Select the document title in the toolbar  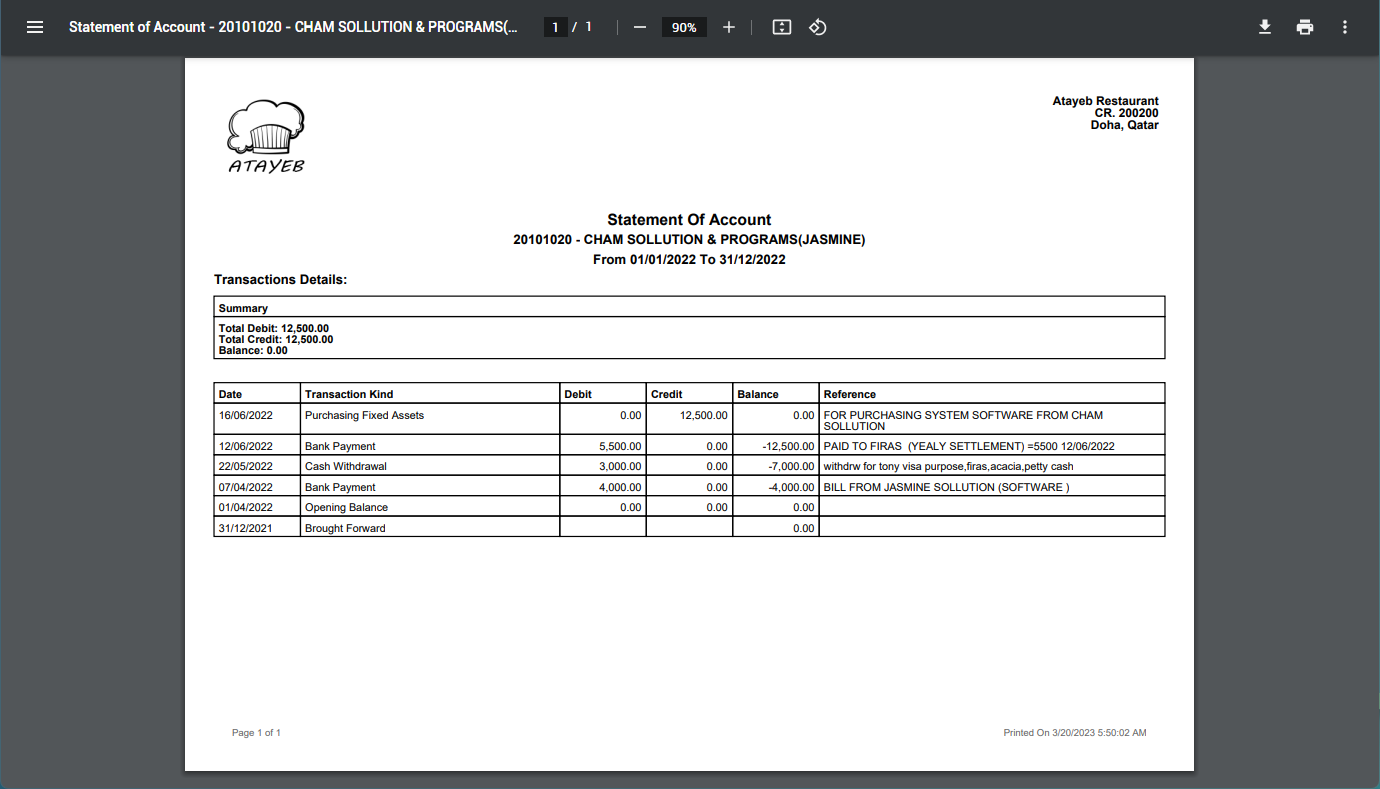(x=293, y=27)
